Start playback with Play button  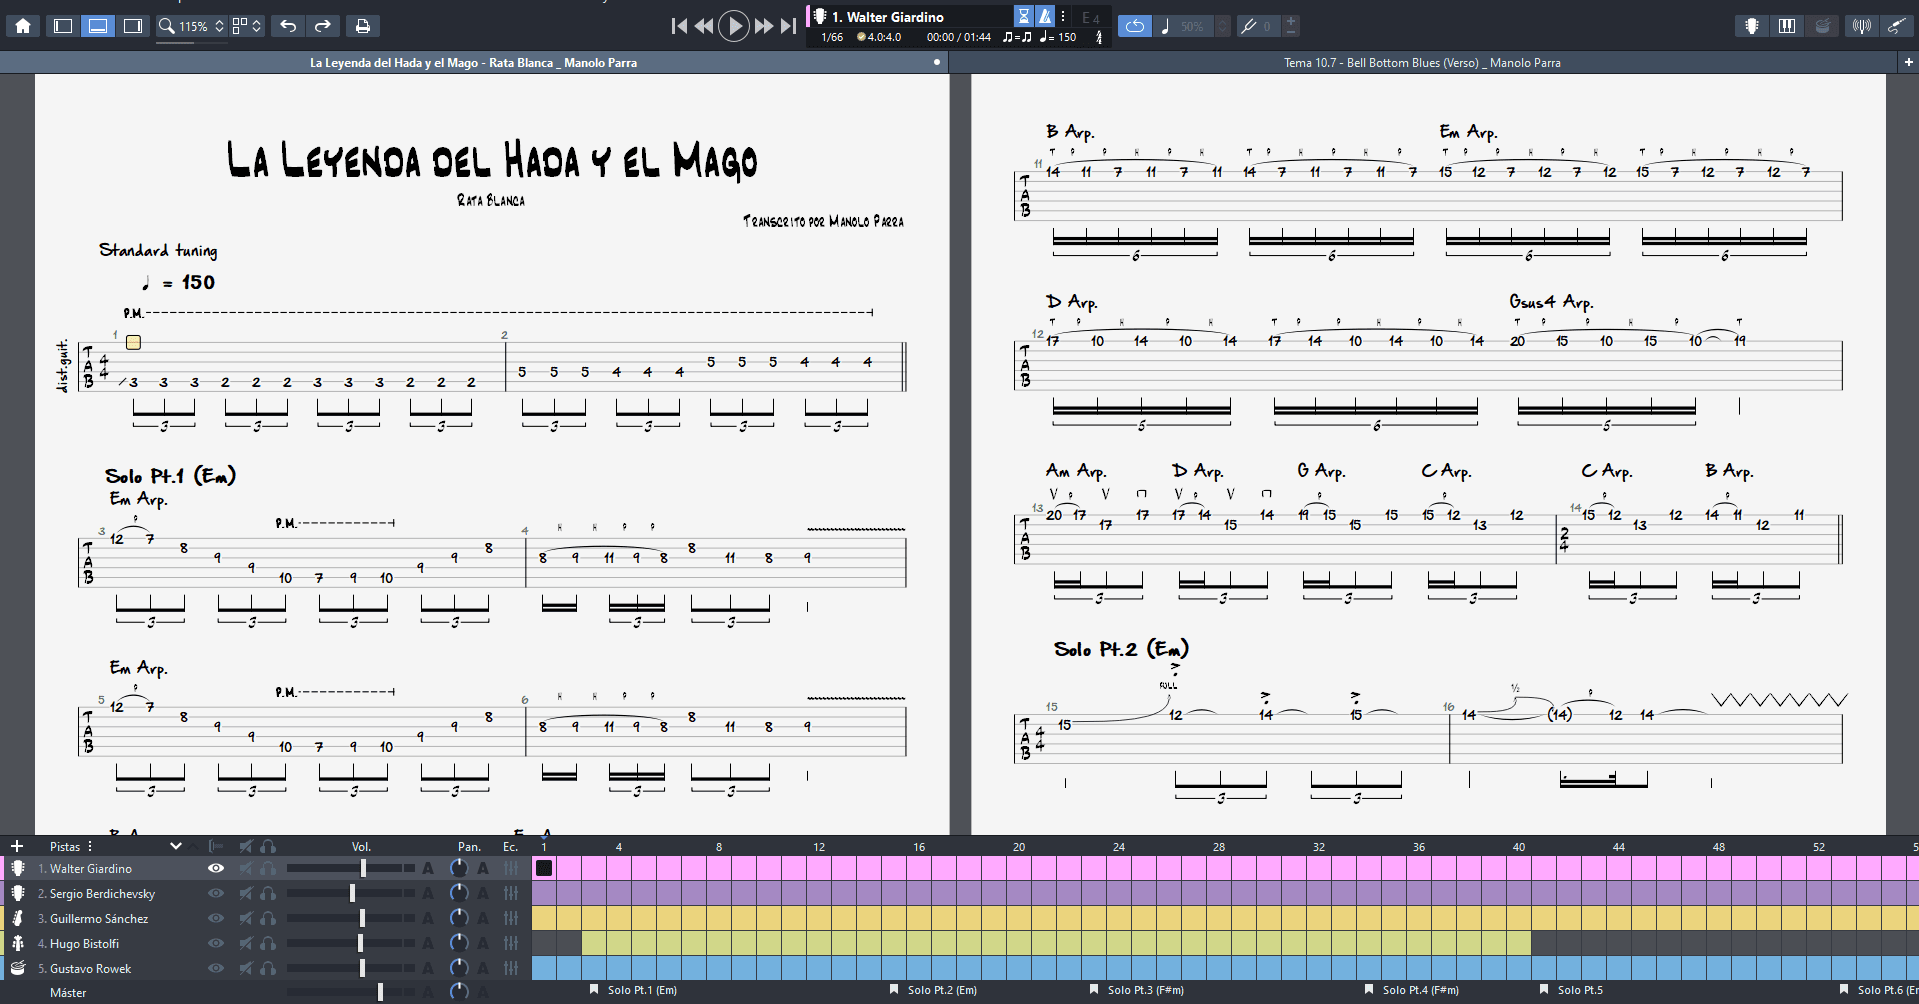(x=734, y=26)
